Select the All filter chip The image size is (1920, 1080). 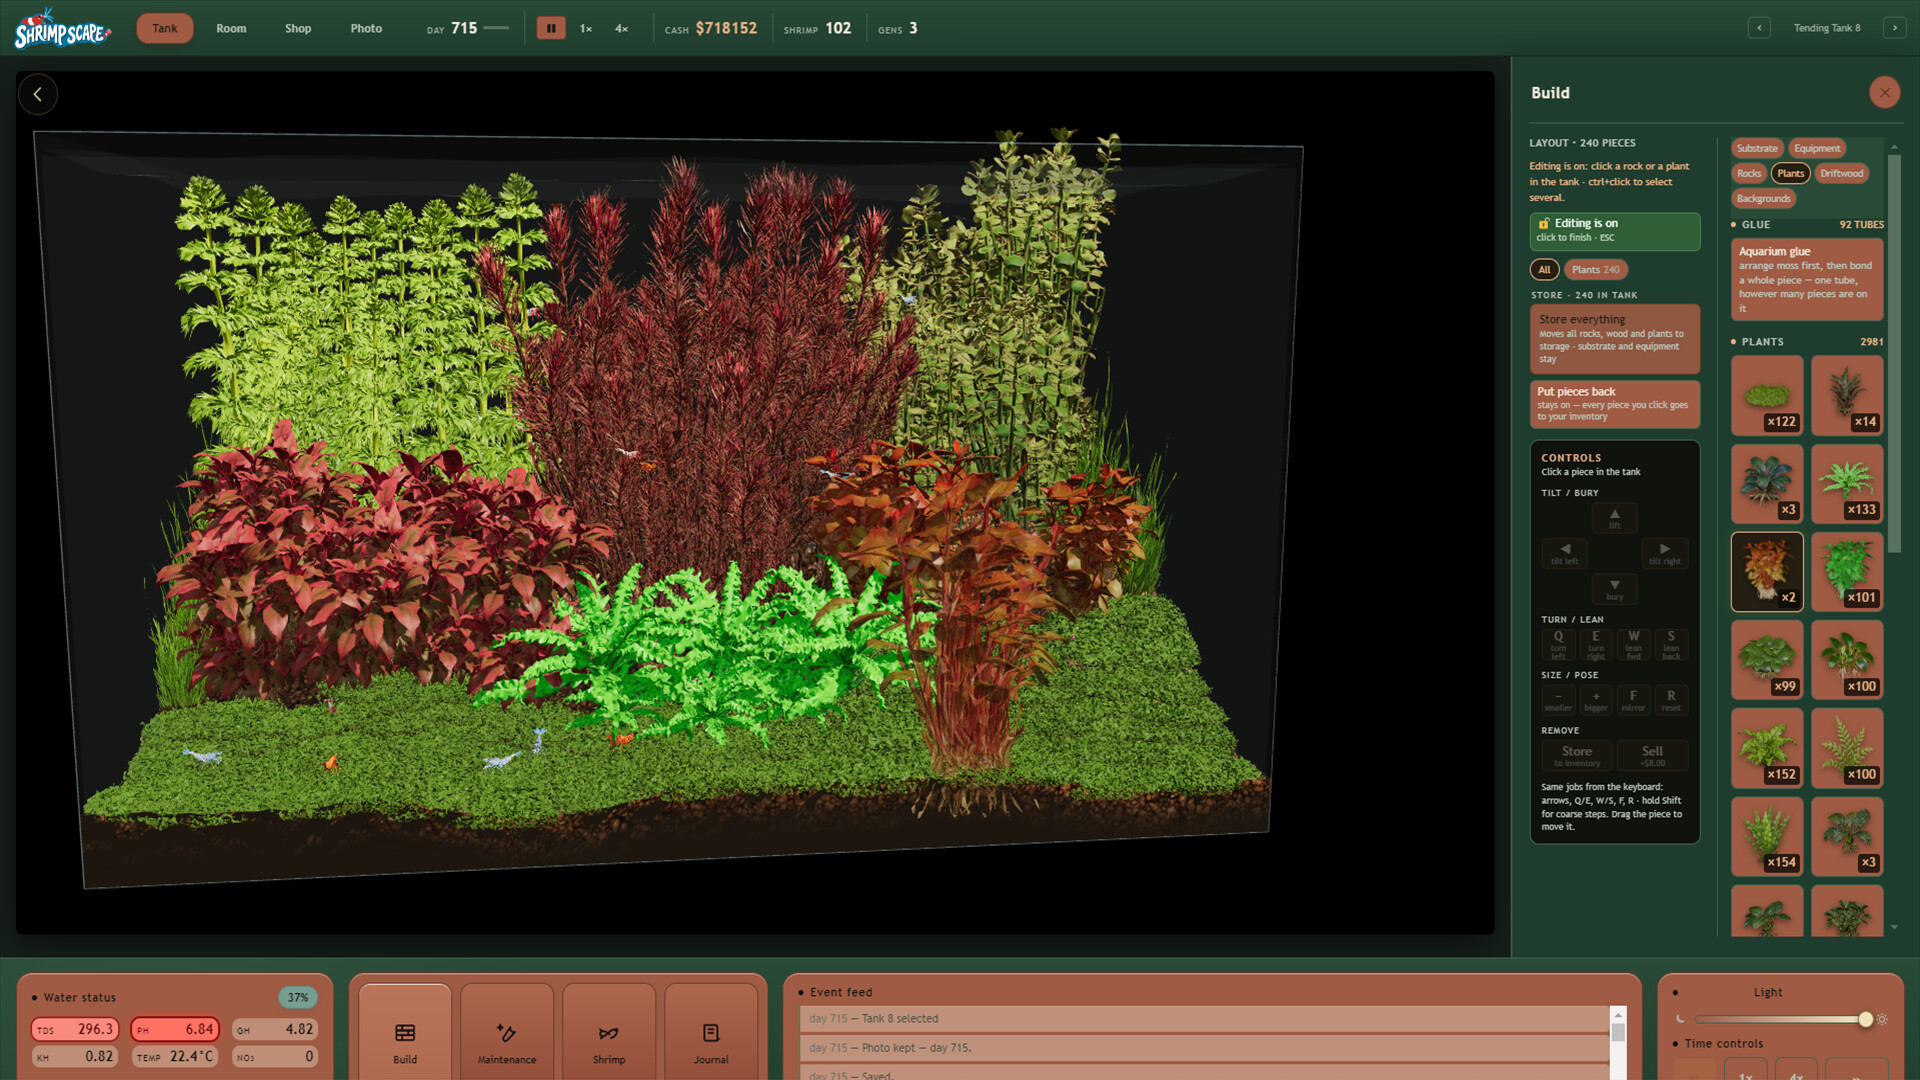click(x=1544, y=270)
